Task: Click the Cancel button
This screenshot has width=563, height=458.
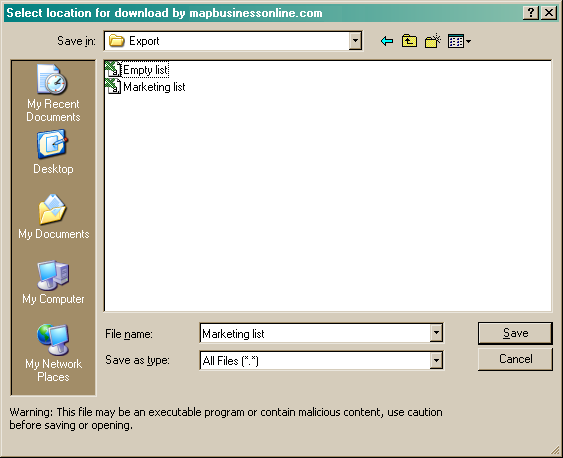Action: pyautogui.click(x=515, y=359)
